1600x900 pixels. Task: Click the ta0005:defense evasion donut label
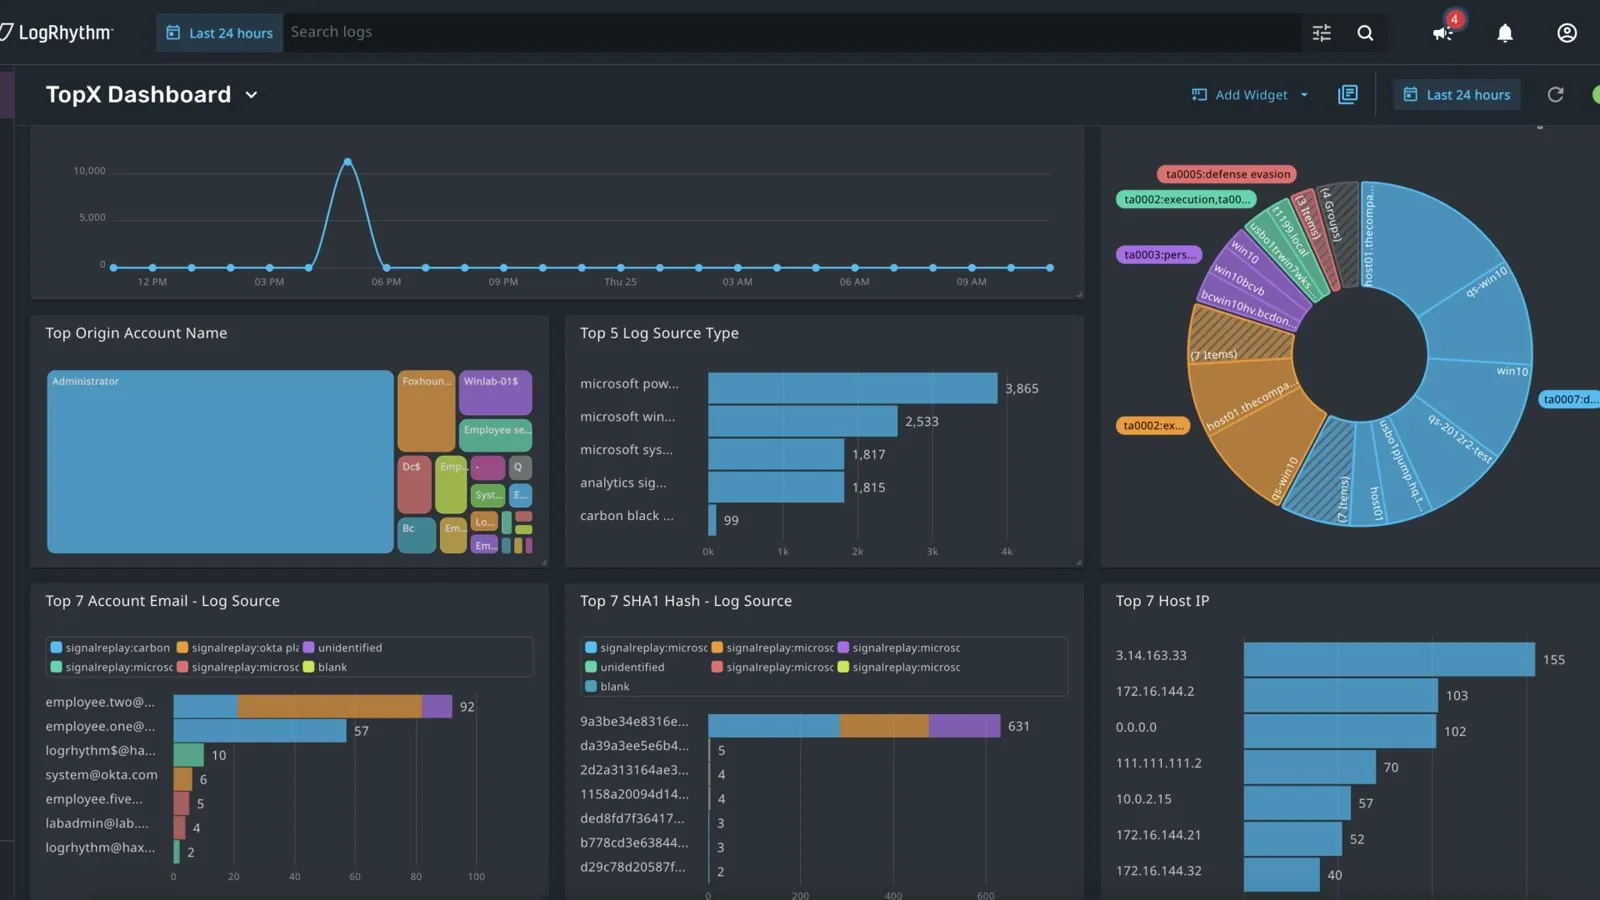1227,174
